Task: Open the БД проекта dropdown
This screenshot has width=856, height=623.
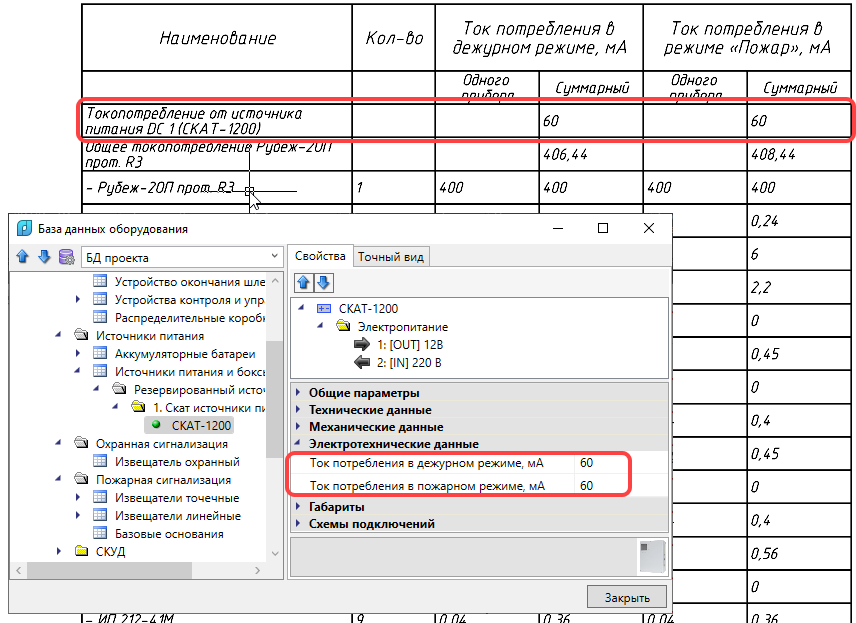Action: tap(182, 257)
